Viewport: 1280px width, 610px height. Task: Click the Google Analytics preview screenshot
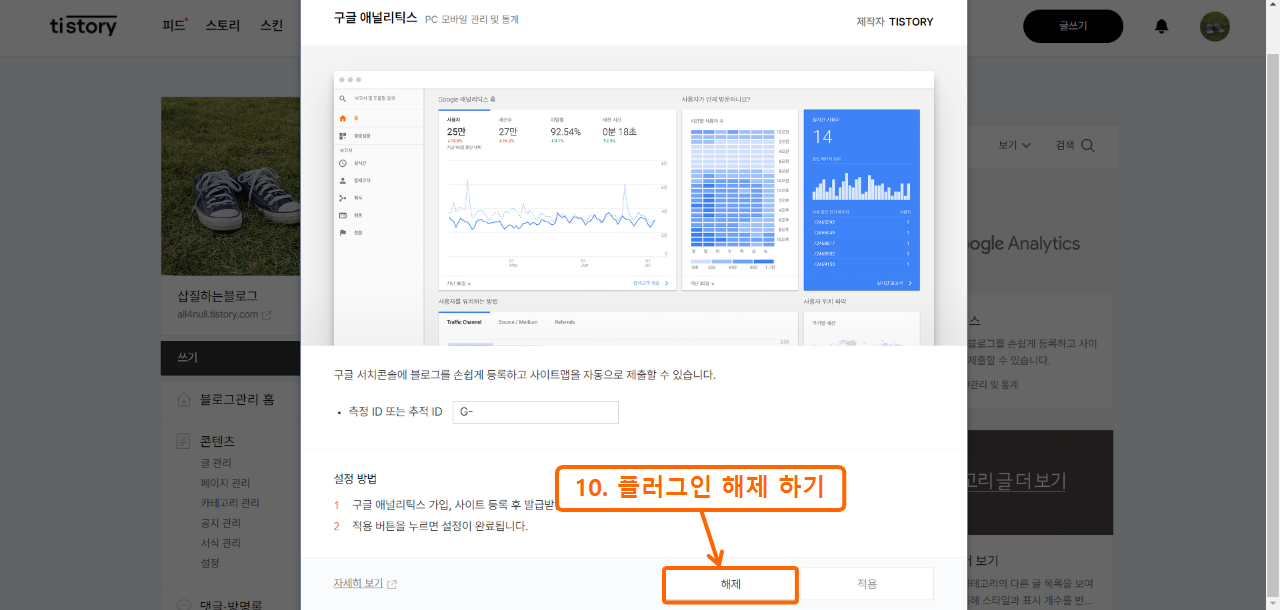point(633,208)
